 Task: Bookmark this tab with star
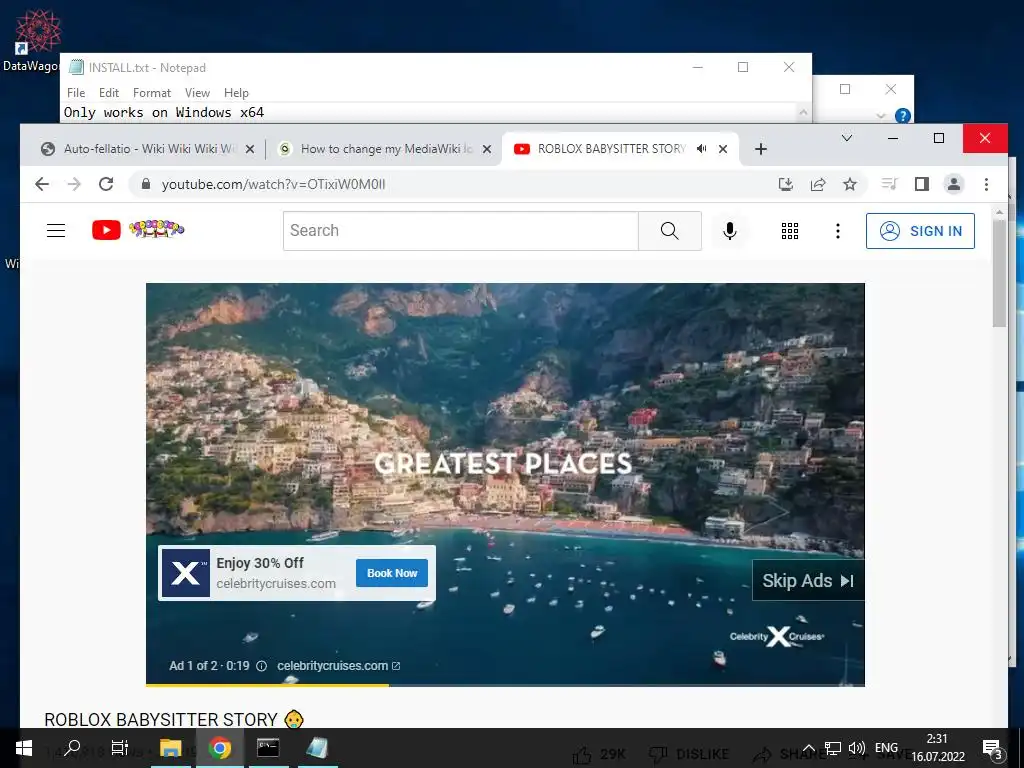pyautogui.click(x=850, y=184)
